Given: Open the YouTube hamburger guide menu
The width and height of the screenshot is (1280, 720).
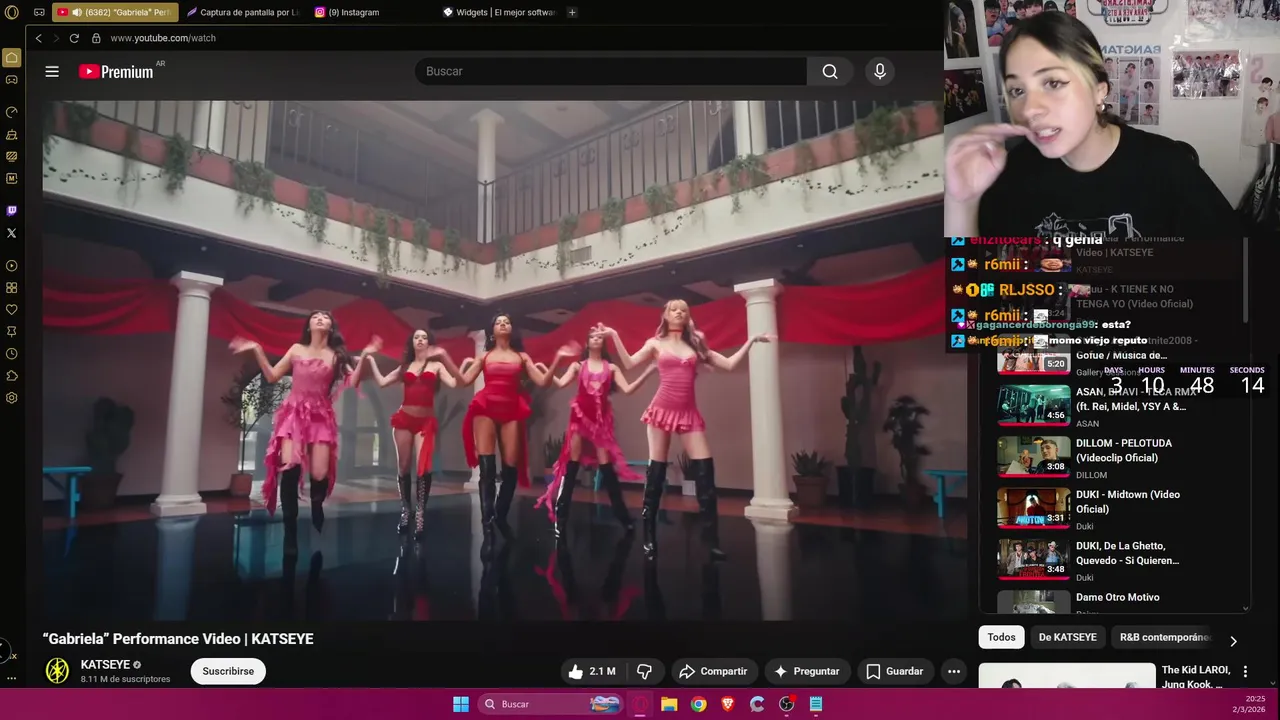Looking at the screenshot, I should 52,71.
